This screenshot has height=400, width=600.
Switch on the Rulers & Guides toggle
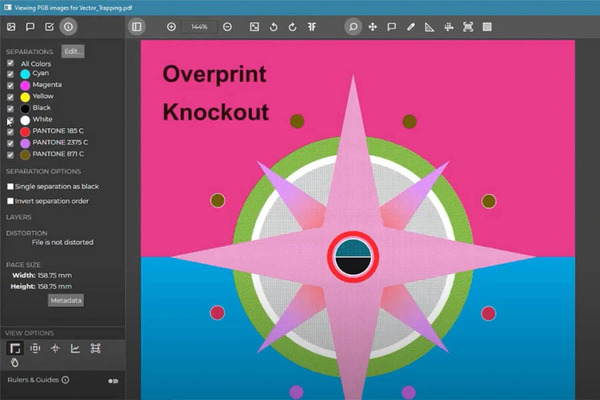(113, 381)
